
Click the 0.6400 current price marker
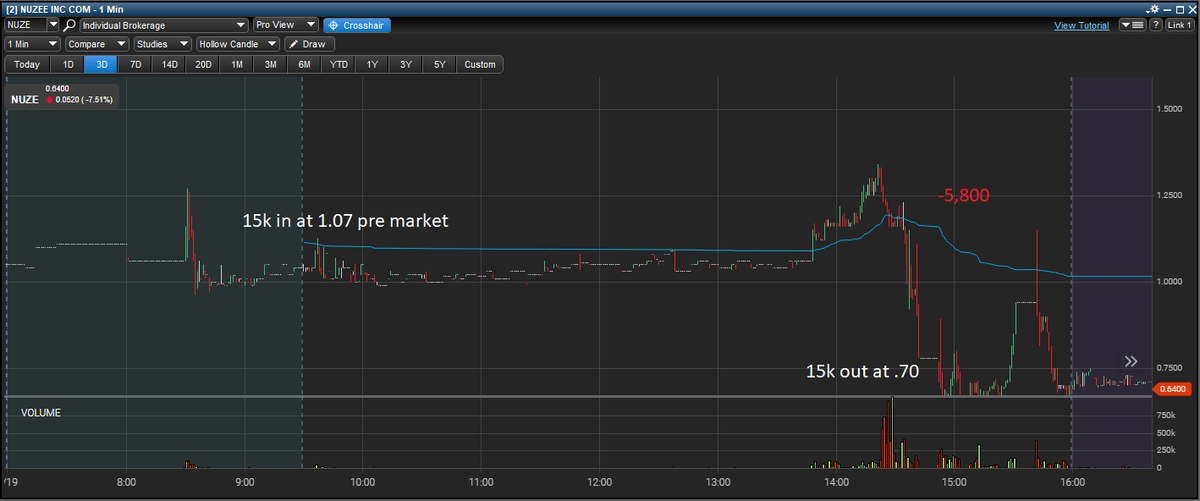[x=1173, y=389]
